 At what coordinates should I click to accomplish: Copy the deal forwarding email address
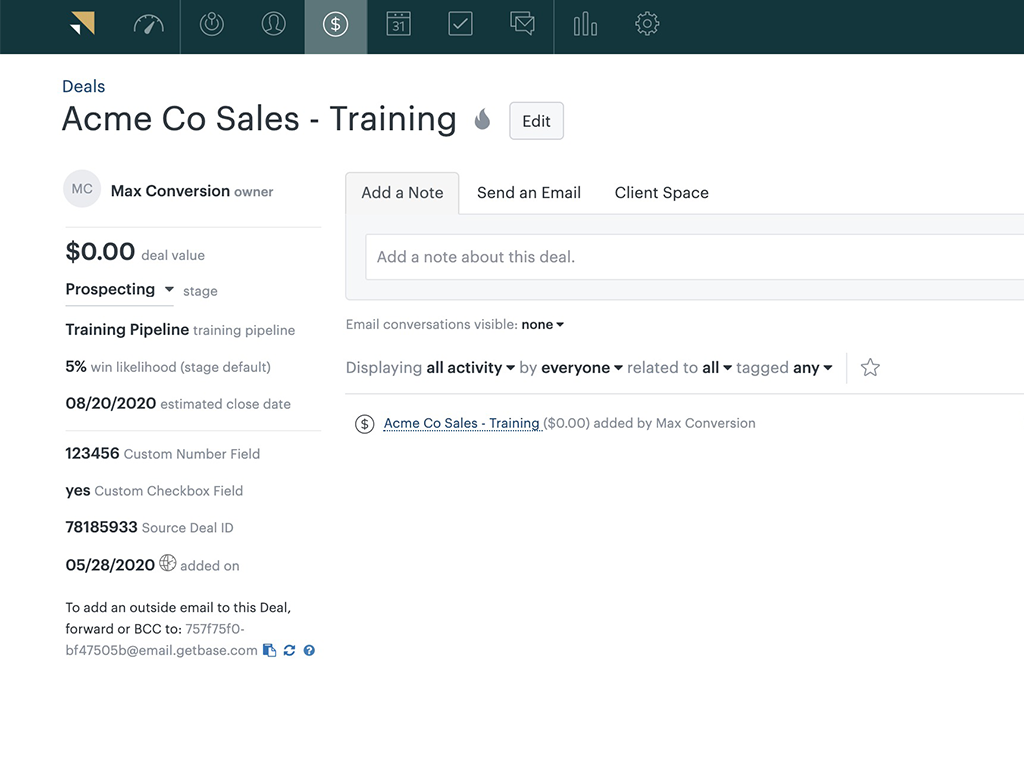click(x=269, y=651)
